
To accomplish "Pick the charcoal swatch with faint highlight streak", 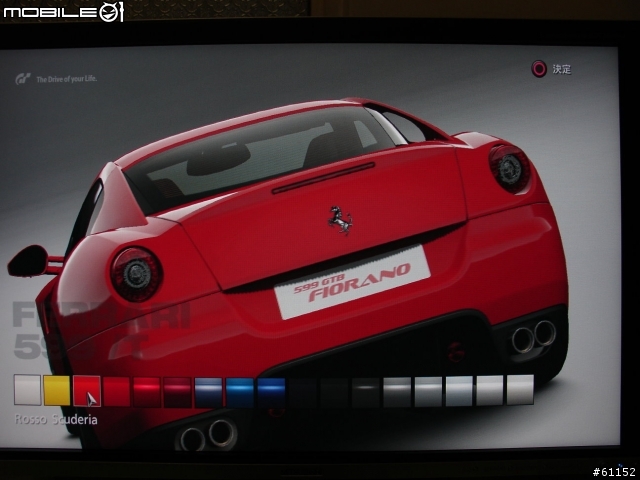I will [366, 392].
